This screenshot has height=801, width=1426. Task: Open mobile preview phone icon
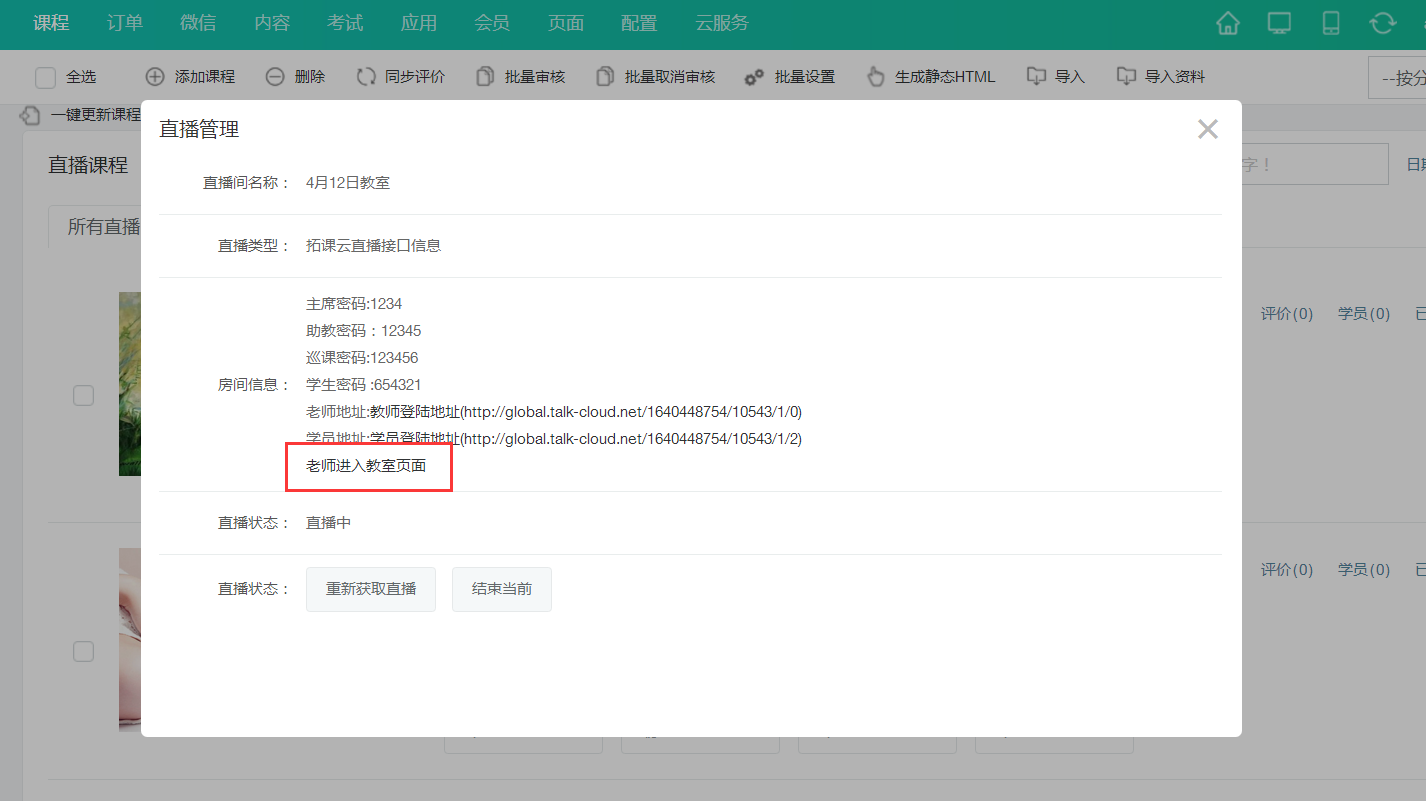1331,24
